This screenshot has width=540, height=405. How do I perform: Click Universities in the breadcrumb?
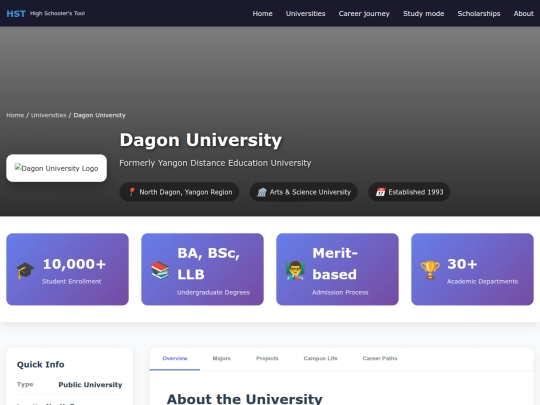[x=49, y=115]
